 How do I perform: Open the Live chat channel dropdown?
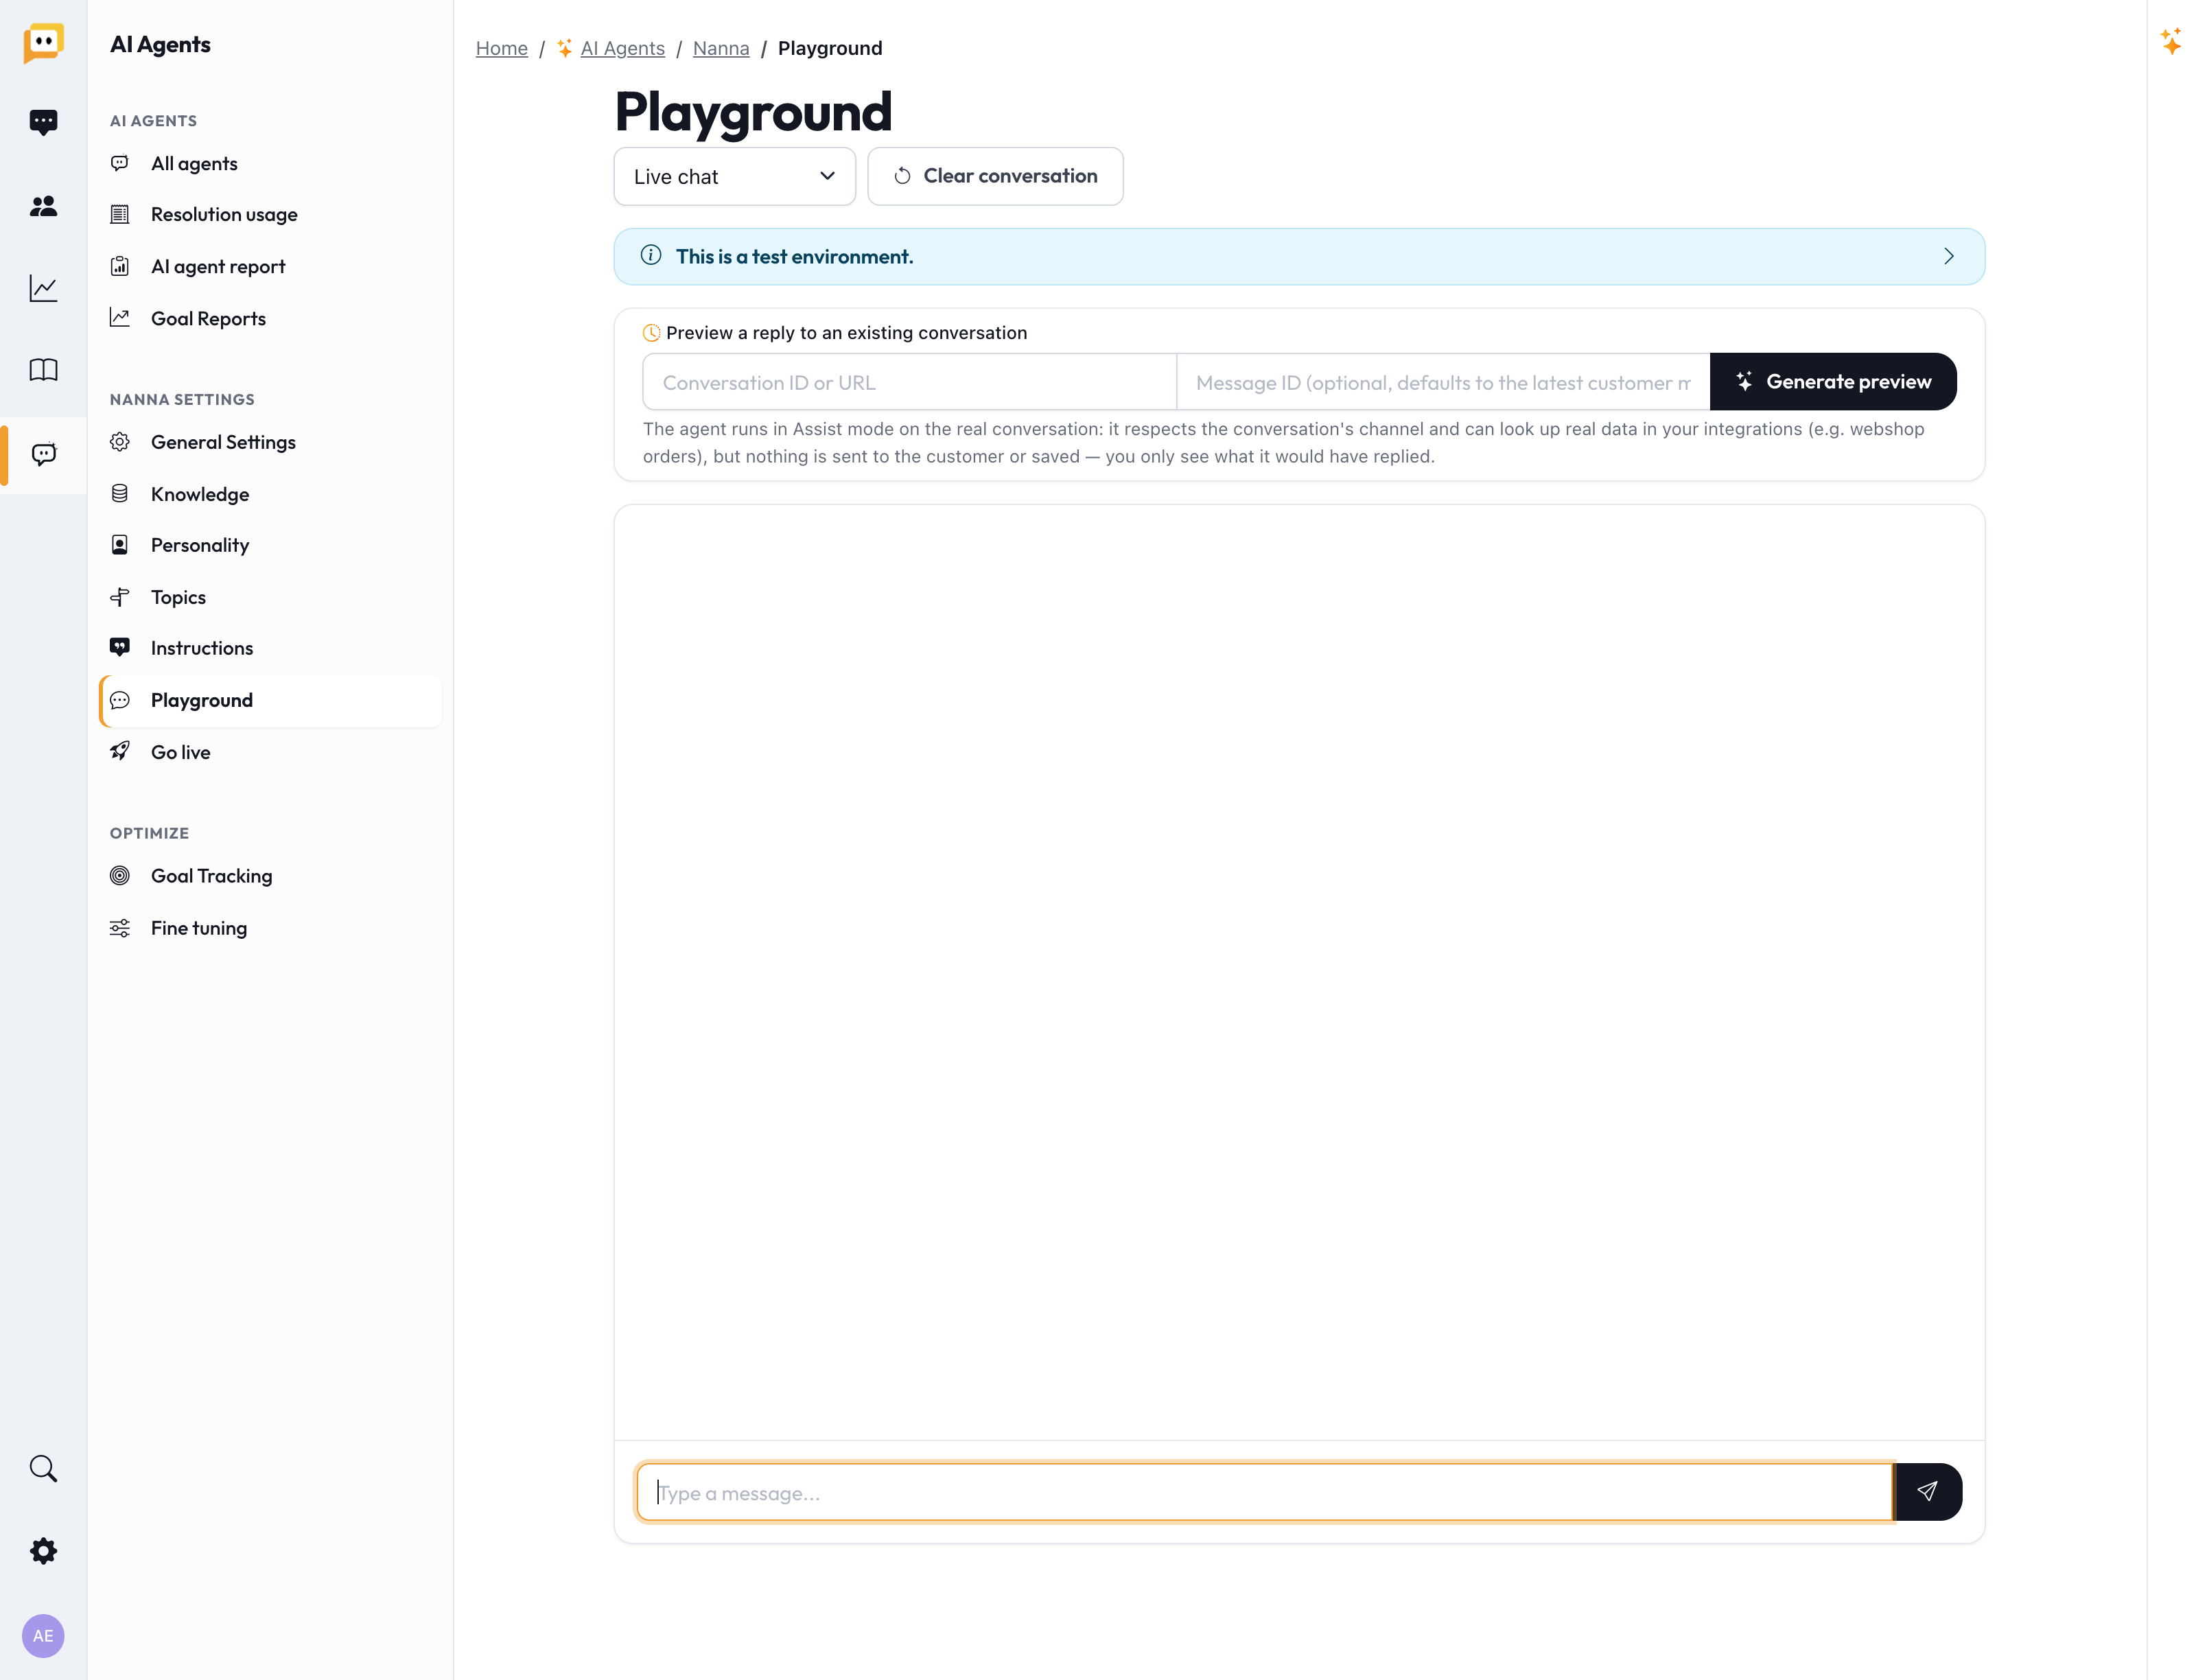click(x=735, y=176)
